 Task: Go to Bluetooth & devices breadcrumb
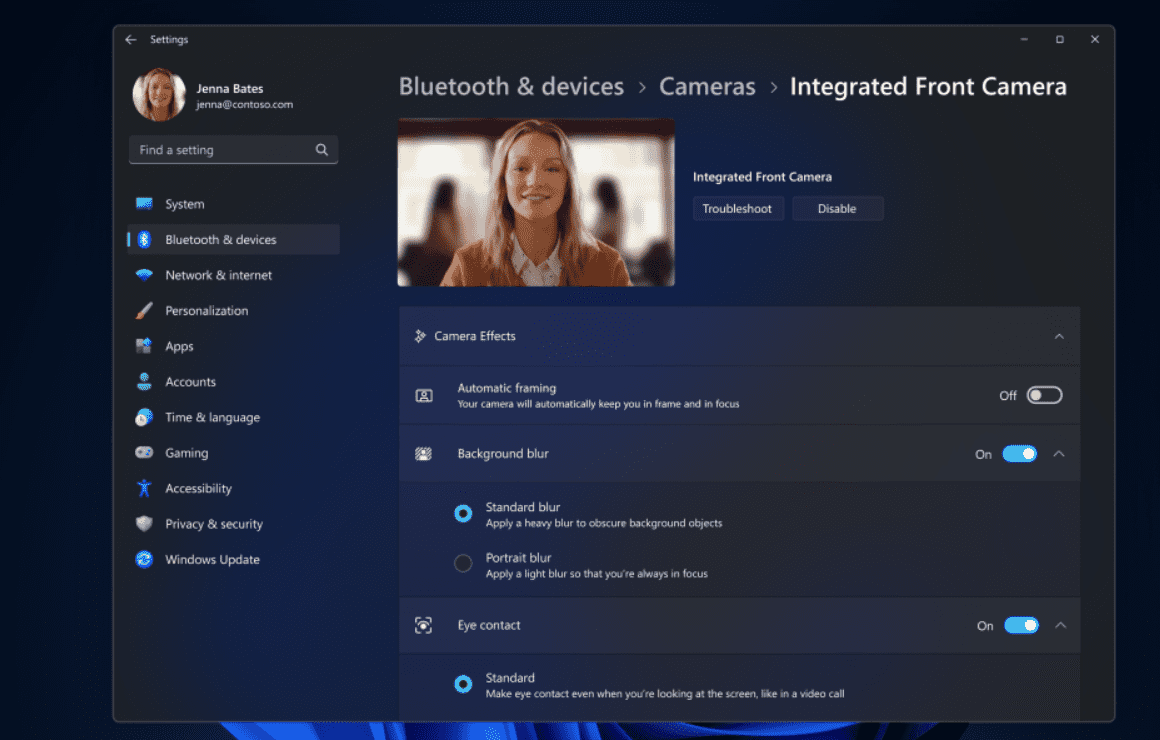511,87
